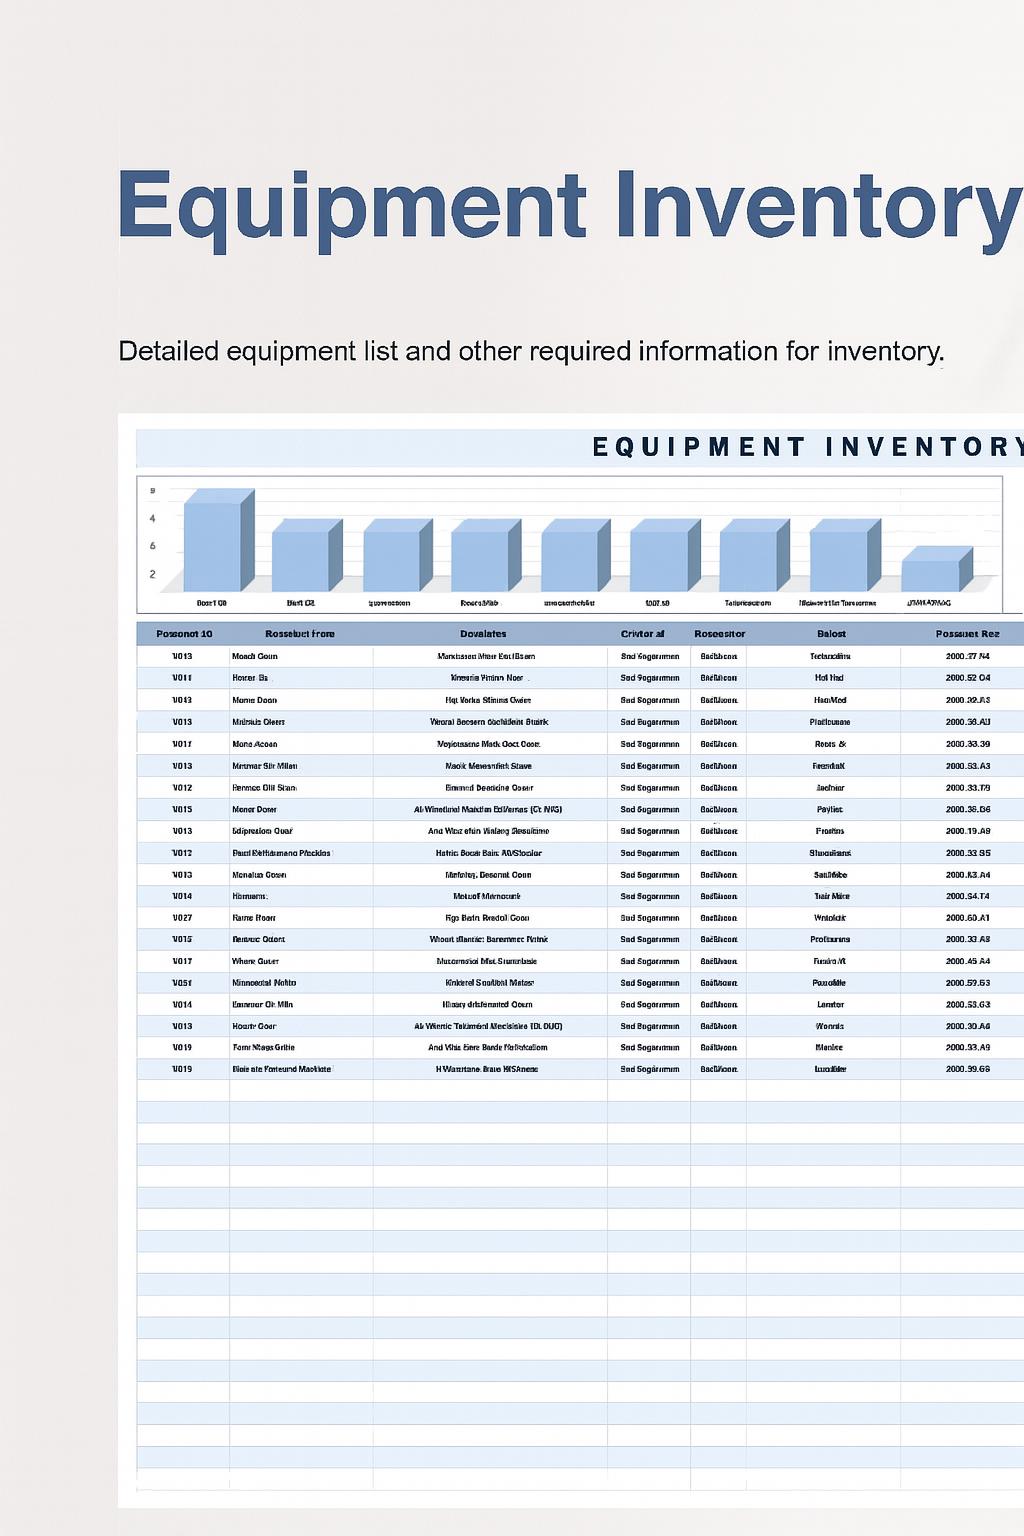Image resolution: width=1024 pixels, height=1536 pixels.
Task: Select the '2000.60.A1' value cell
Action: tap(968, 918)
